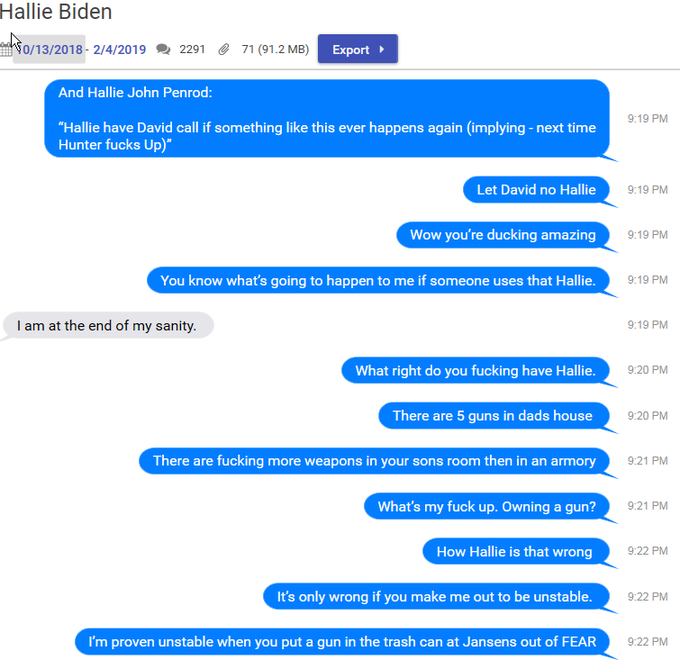This screenshot has width=680, height=669.
Task: Click the '5 guns in dads house' message
Action: (494, 415)
